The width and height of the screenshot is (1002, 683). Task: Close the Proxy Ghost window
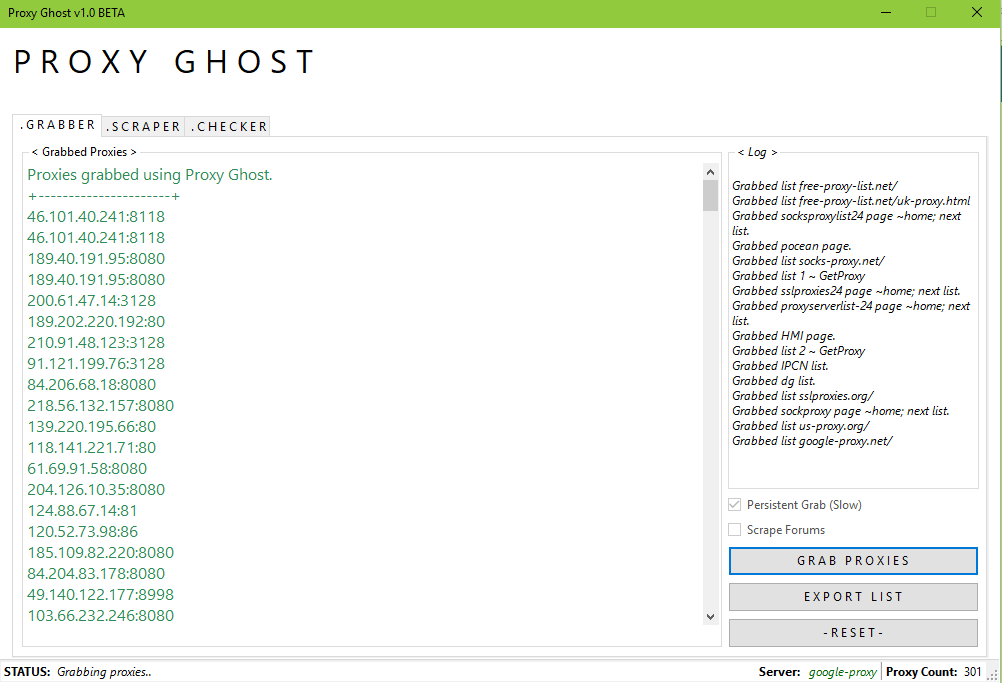click(x=977, y=13)
